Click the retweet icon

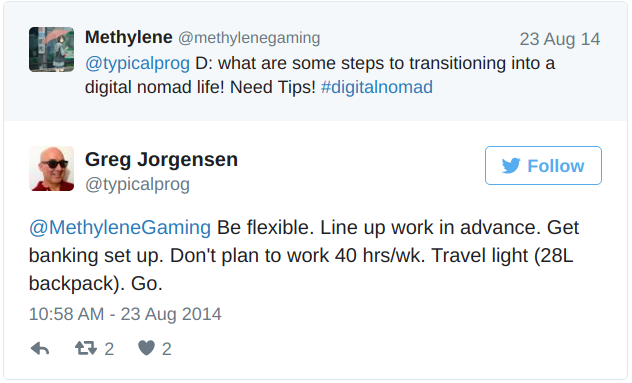(86, 348)
